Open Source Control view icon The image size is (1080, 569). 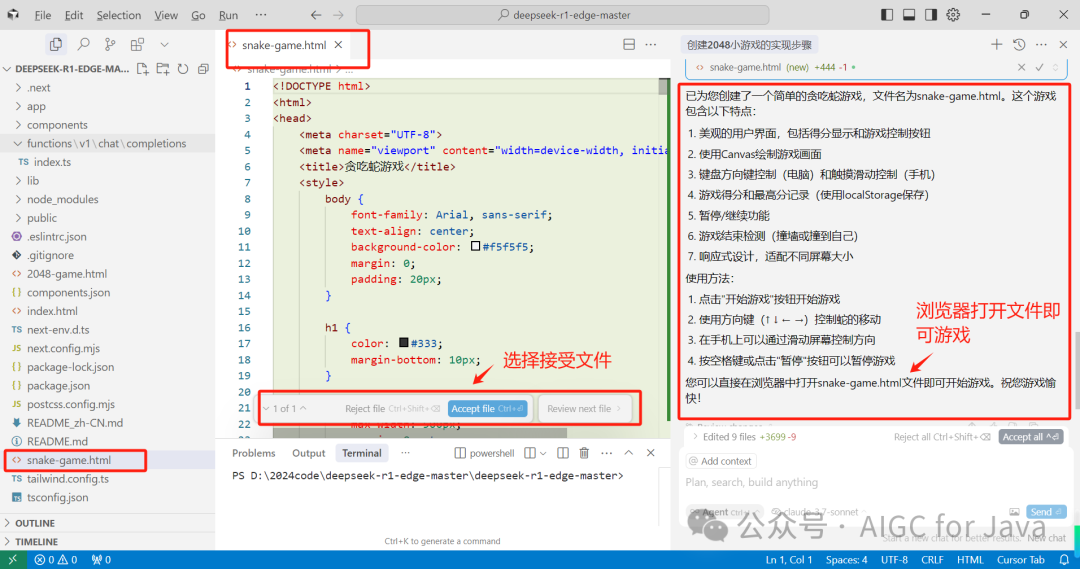[110, 45]
